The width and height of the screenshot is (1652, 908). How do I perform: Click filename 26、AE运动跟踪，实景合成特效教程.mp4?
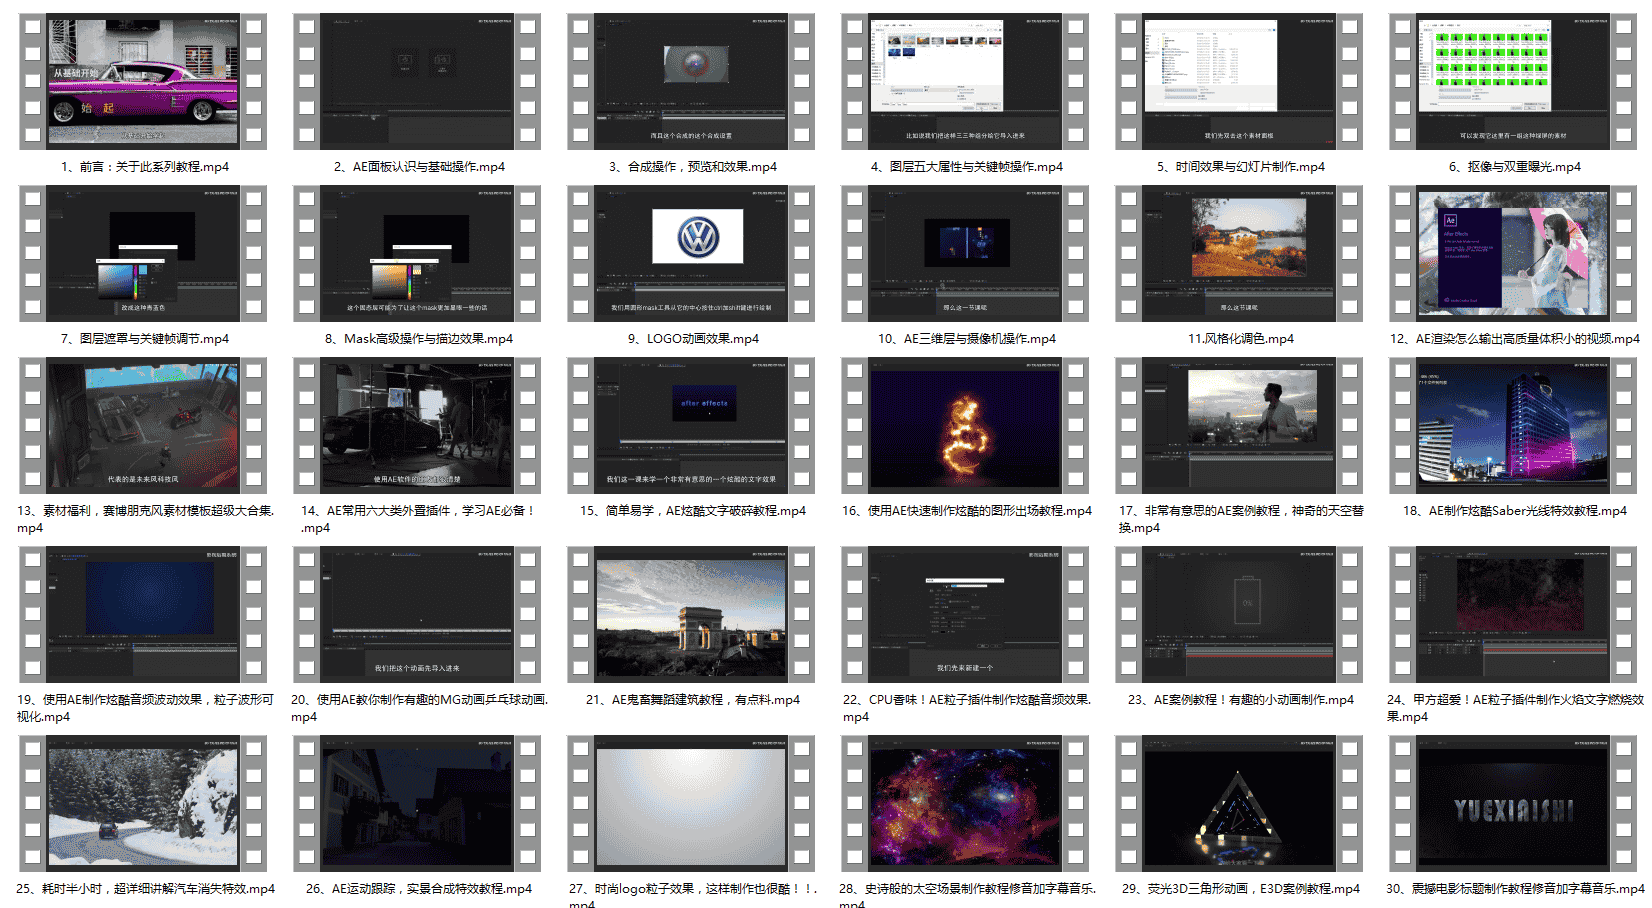click(418, 889)
